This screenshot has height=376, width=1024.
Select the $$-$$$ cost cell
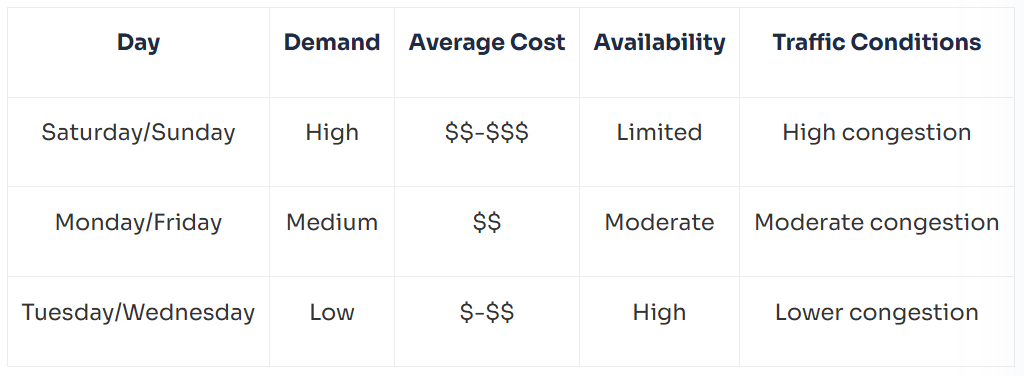point(487,133)
